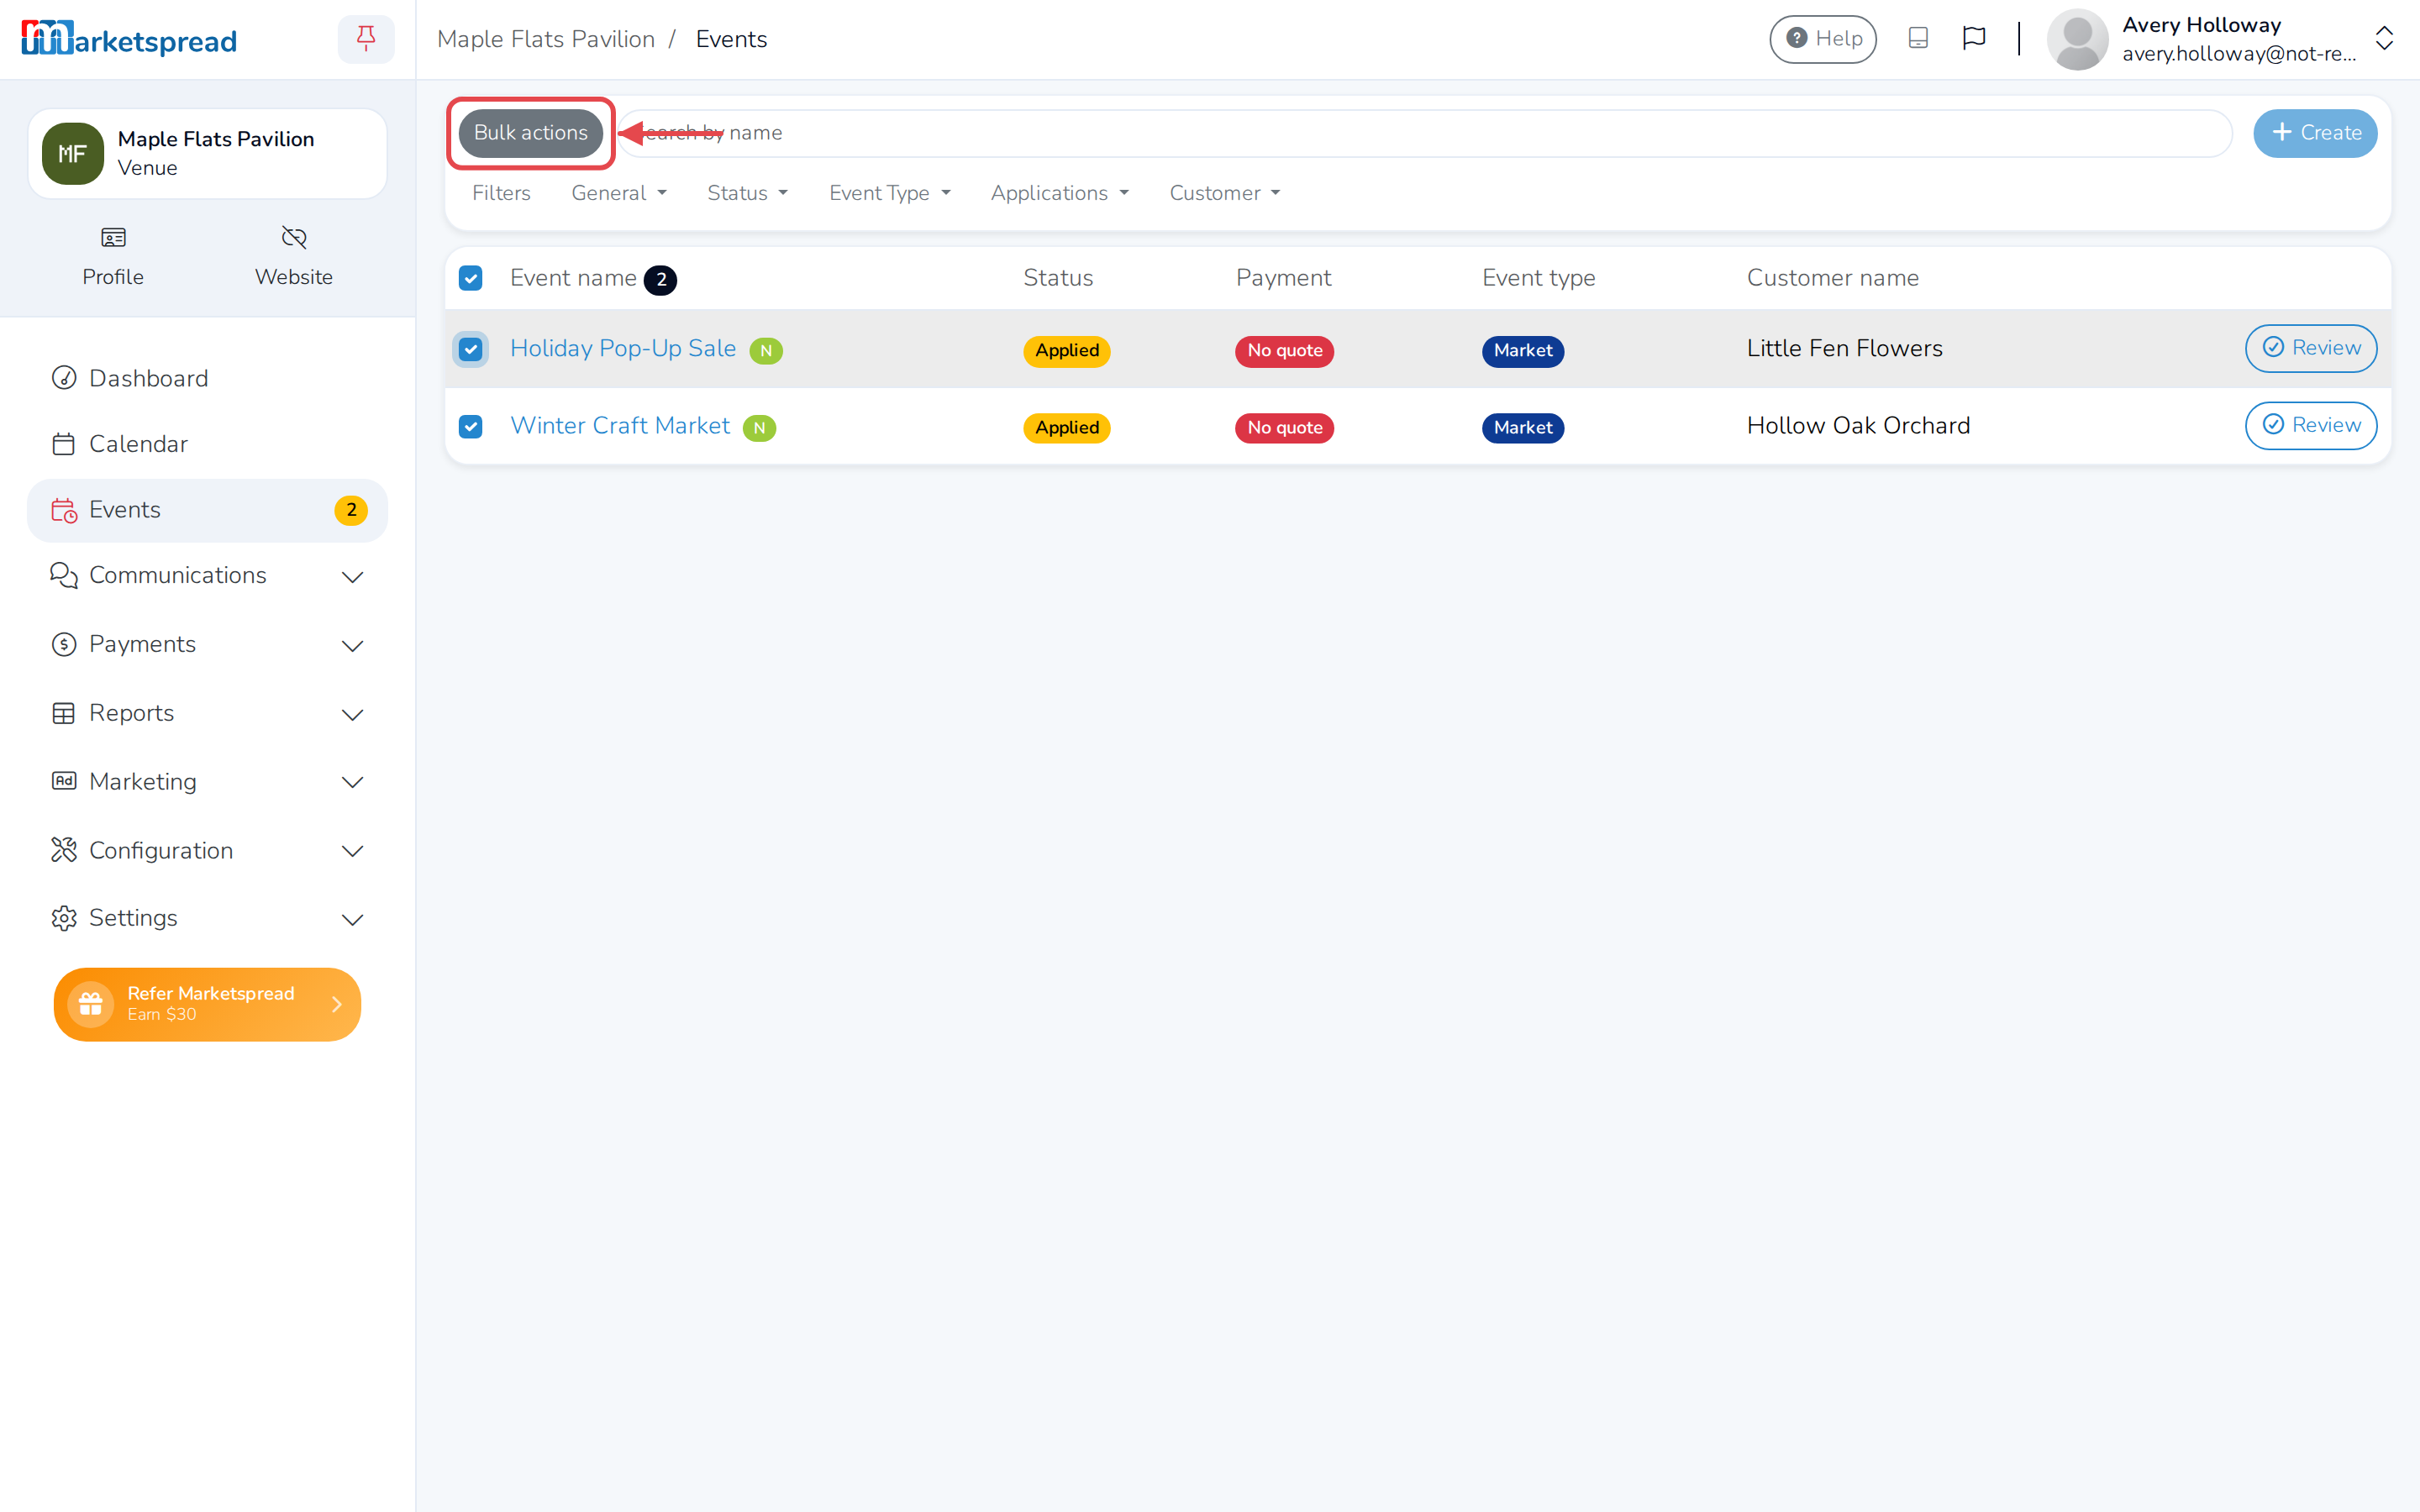The height and width of the screenshot is (1512, 2420).
Task: Click the Marketspread logo
Action: 129,39
